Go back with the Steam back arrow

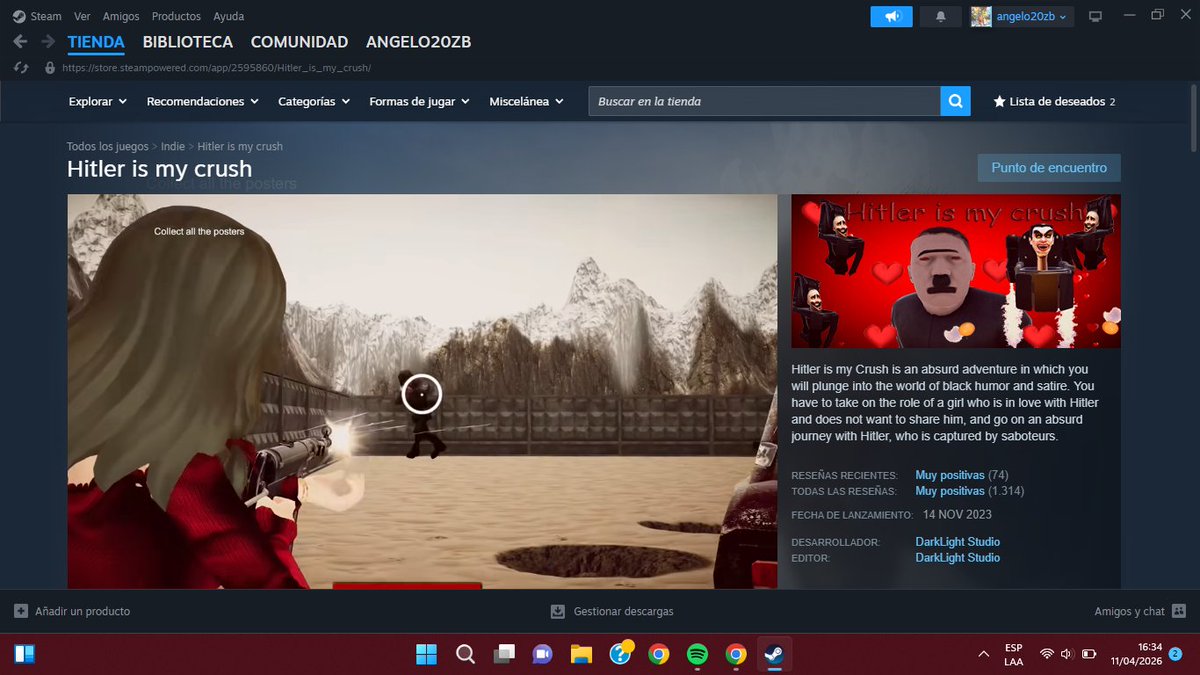(x=20, y=42)
